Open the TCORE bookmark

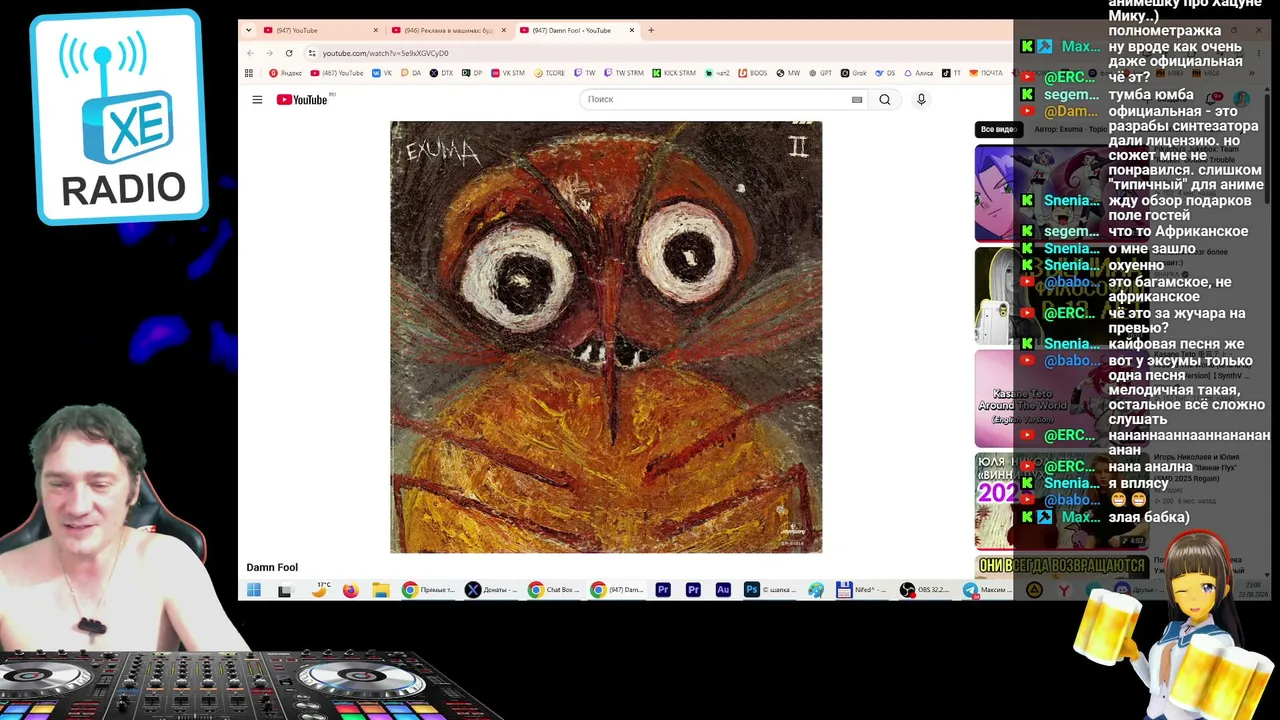click(549, 73)
